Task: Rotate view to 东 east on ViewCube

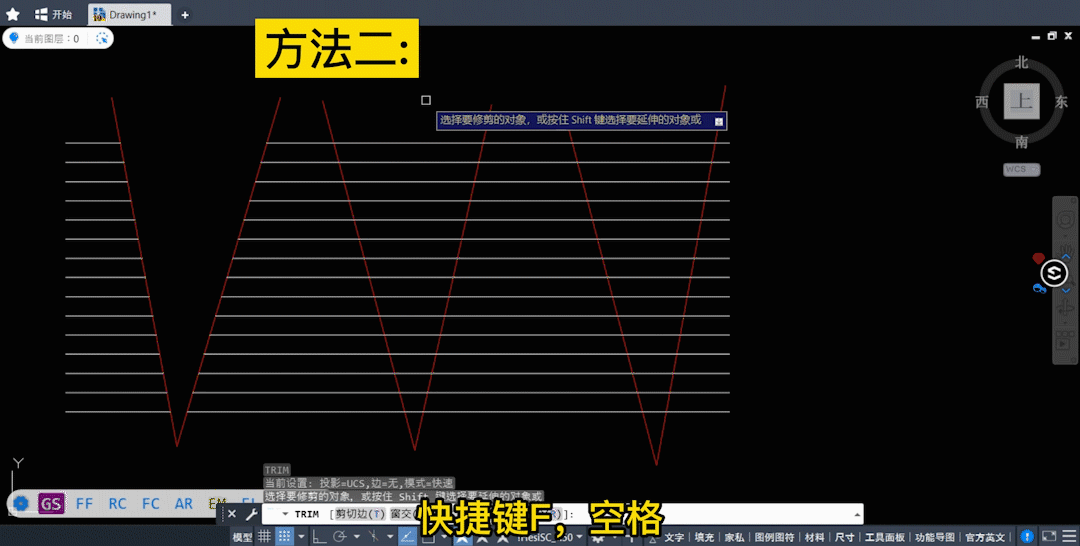Action: [1061, 102]
